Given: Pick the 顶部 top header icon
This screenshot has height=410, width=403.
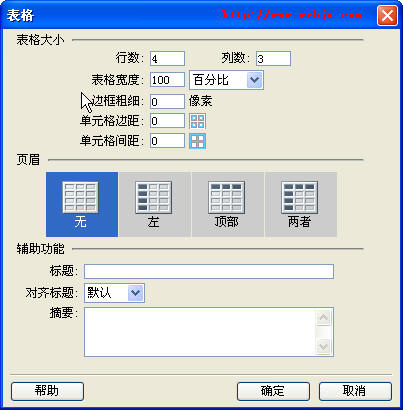Looking at the screenshot, I should [x=228, y=204].
